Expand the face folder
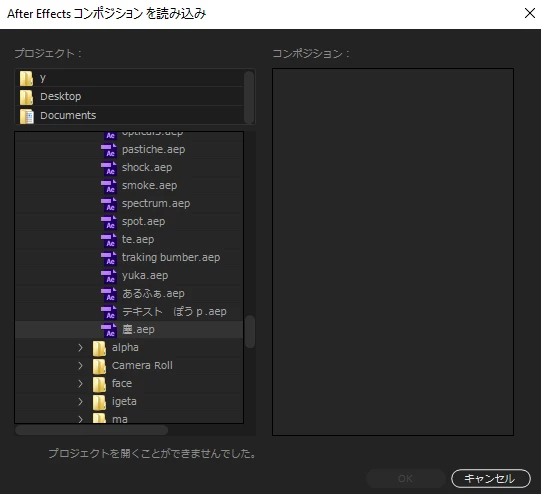This screenshot has height=494, width=541. (80, 384)
